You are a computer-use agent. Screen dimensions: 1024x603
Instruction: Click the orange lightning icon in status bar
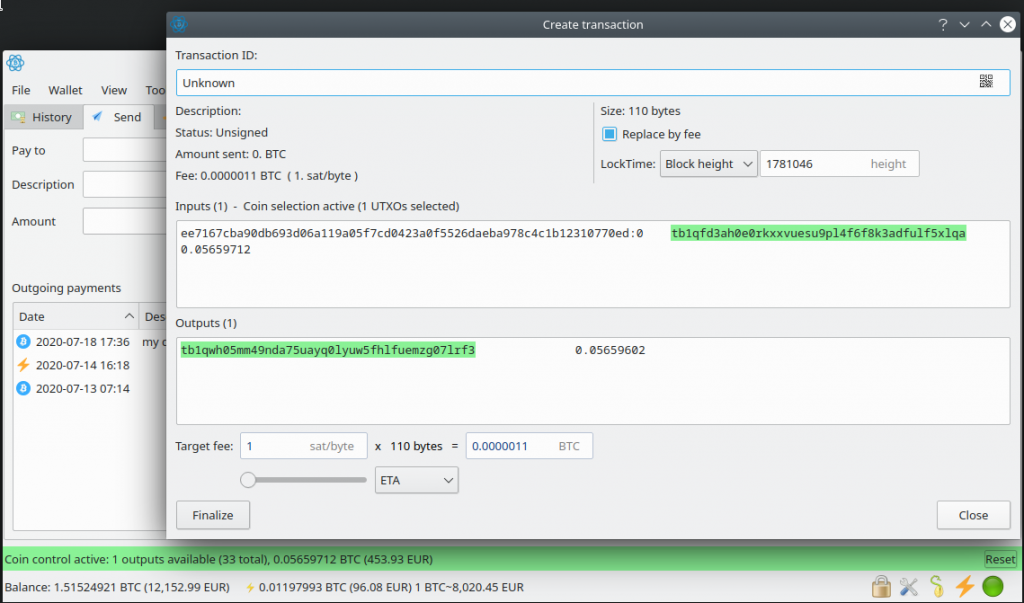965,587
